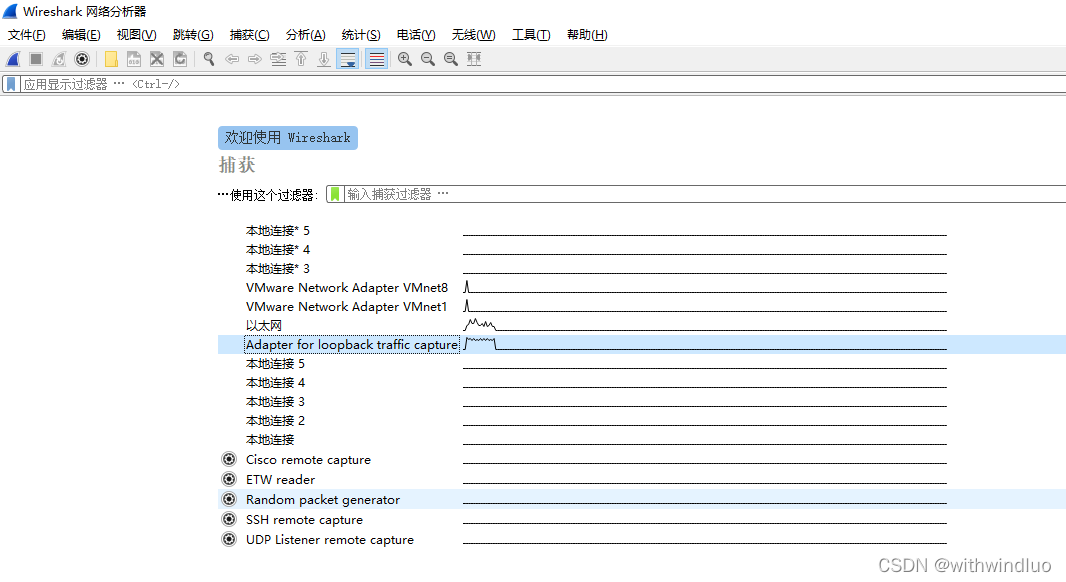Open the 帮助(H) menu

pos(587,35)
